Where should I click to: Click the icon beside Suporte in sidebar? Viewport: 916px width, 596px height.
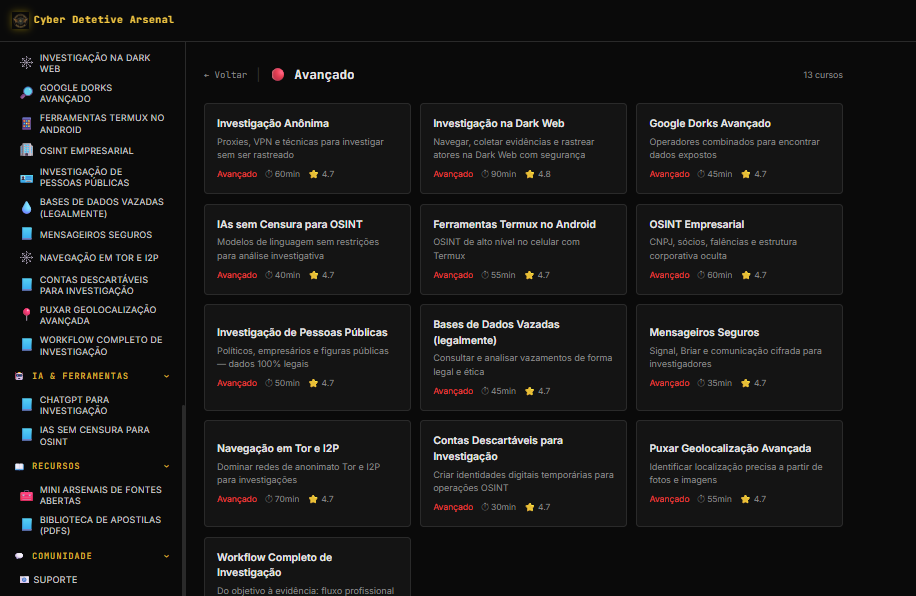[x=24, y=580]
